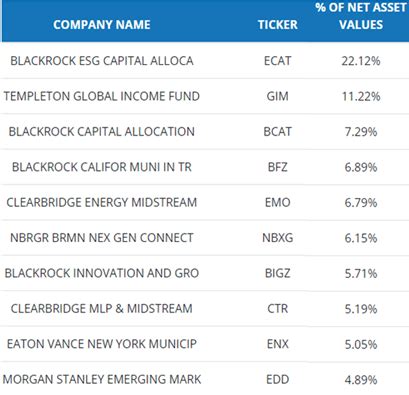The height and width of the screenshot is (395, 409).
Task: Open BLACKROCK CALIFOR MUNI IN TR
Action: (x=102, y=167)
